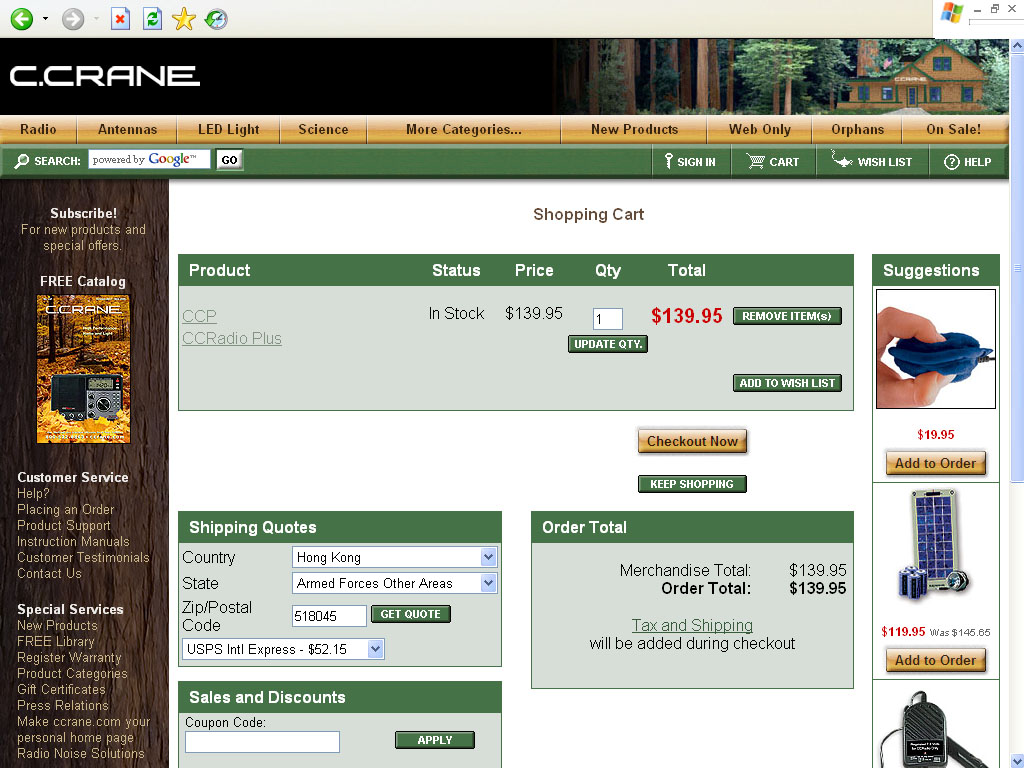Click the Help question mark icon
The width and height of the screenshot is (1024, 768).
[951, 161]
